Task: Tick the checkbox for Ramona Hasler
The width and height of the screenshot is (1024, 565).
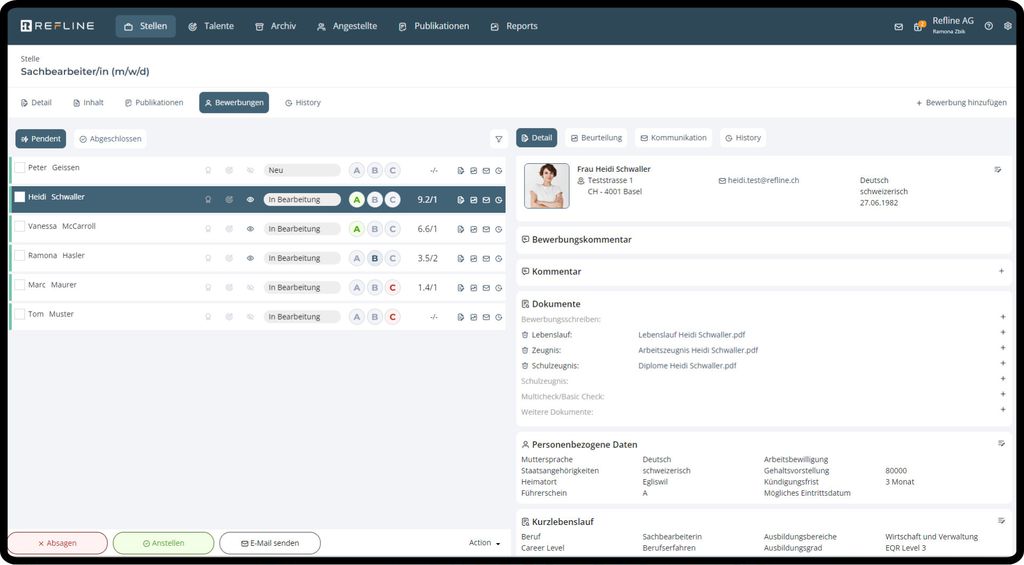Action: pos(19,256)
